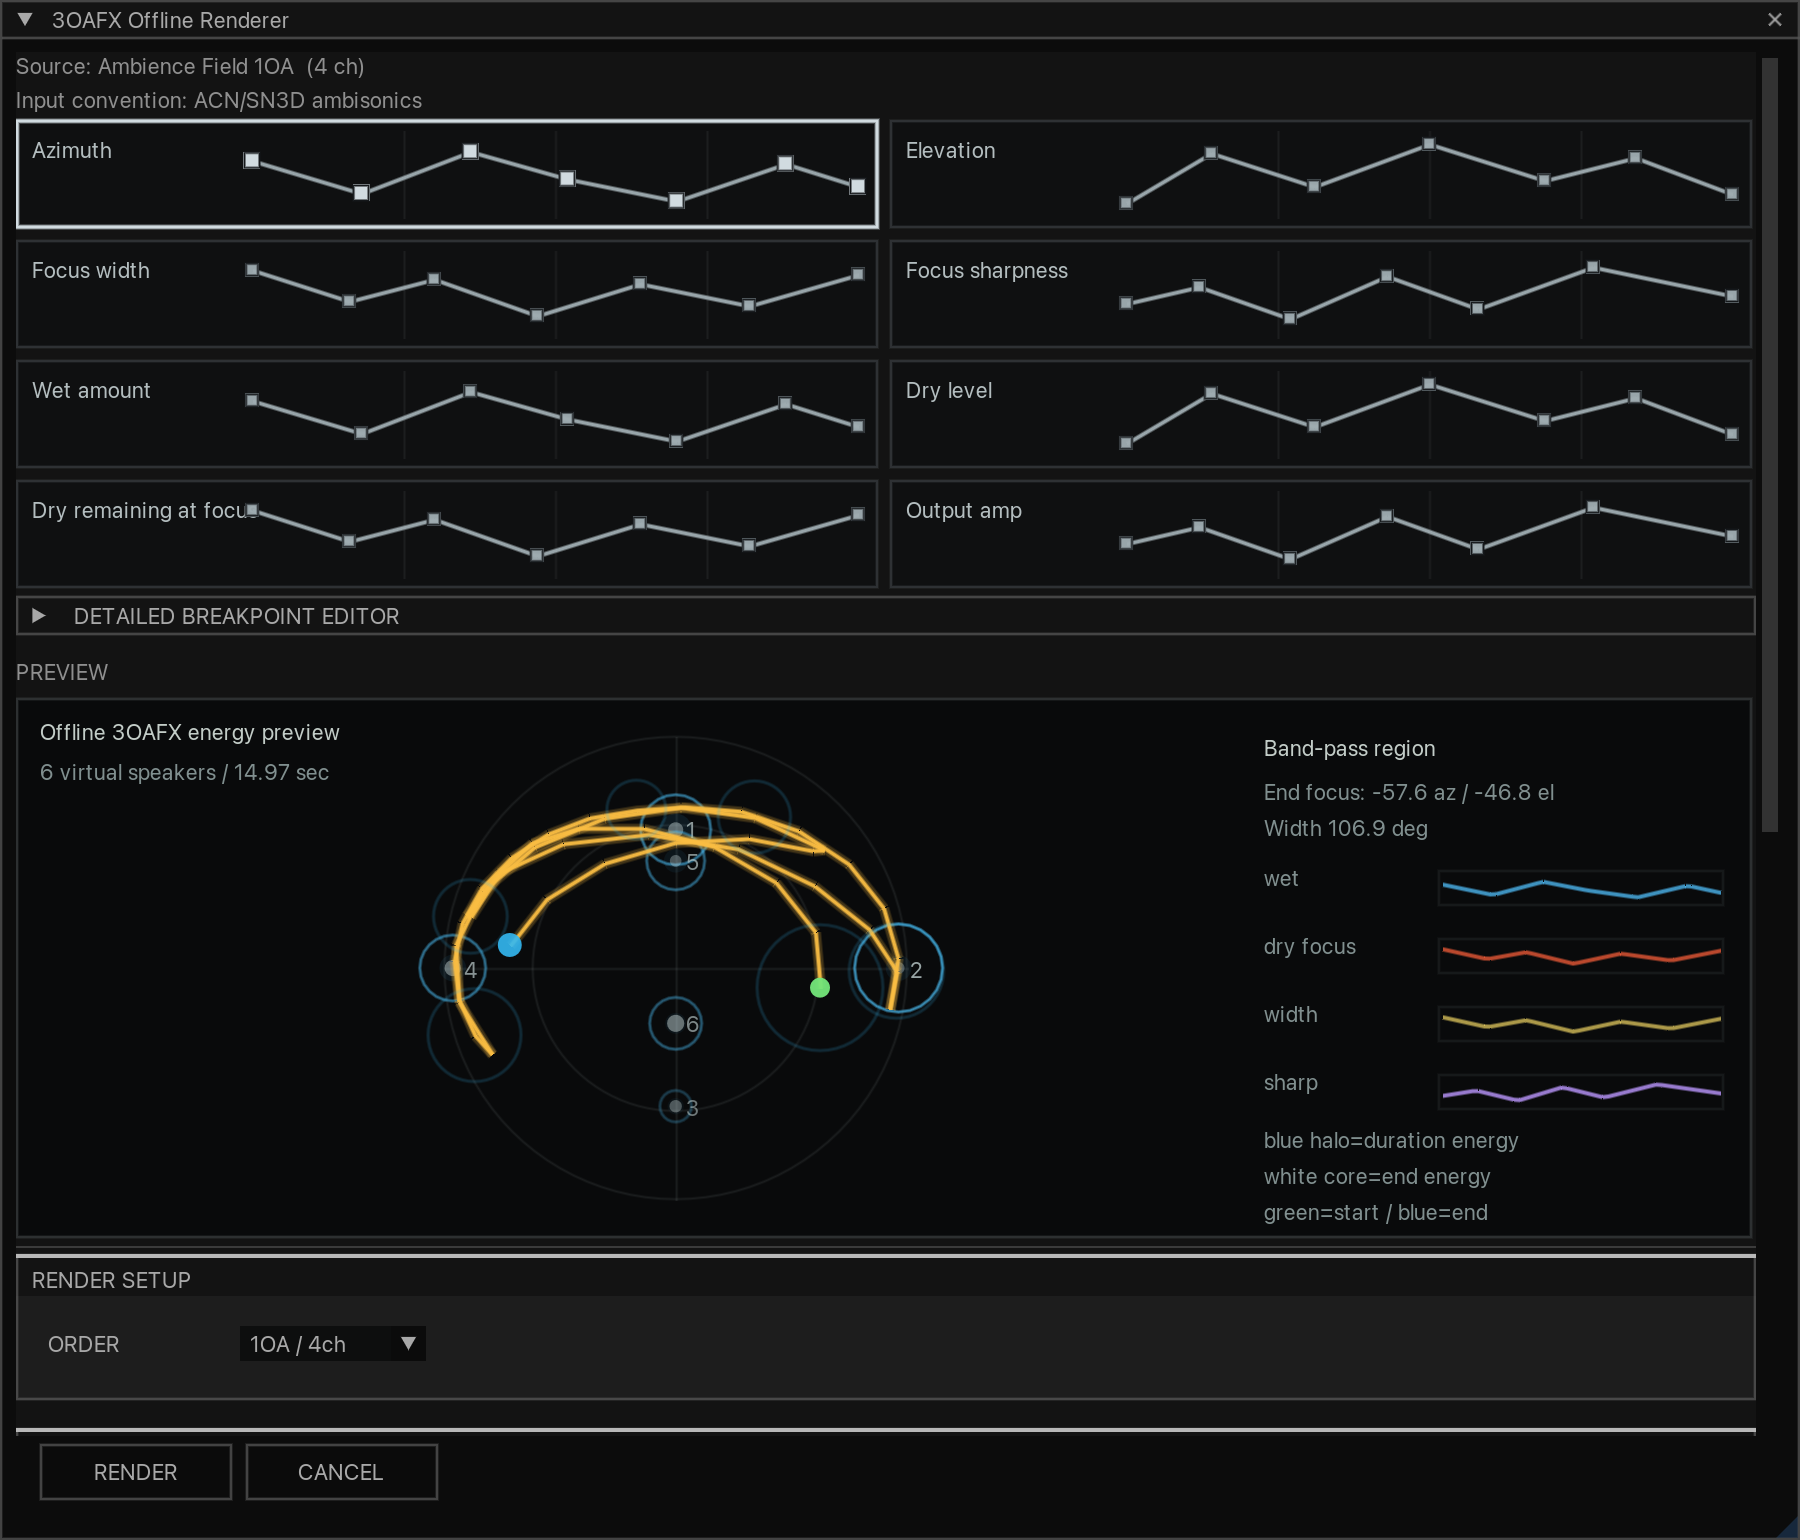Select the Elevation envelope panel
This screenshot has height=1540, width=1800.
click(x=1320, y=174)
